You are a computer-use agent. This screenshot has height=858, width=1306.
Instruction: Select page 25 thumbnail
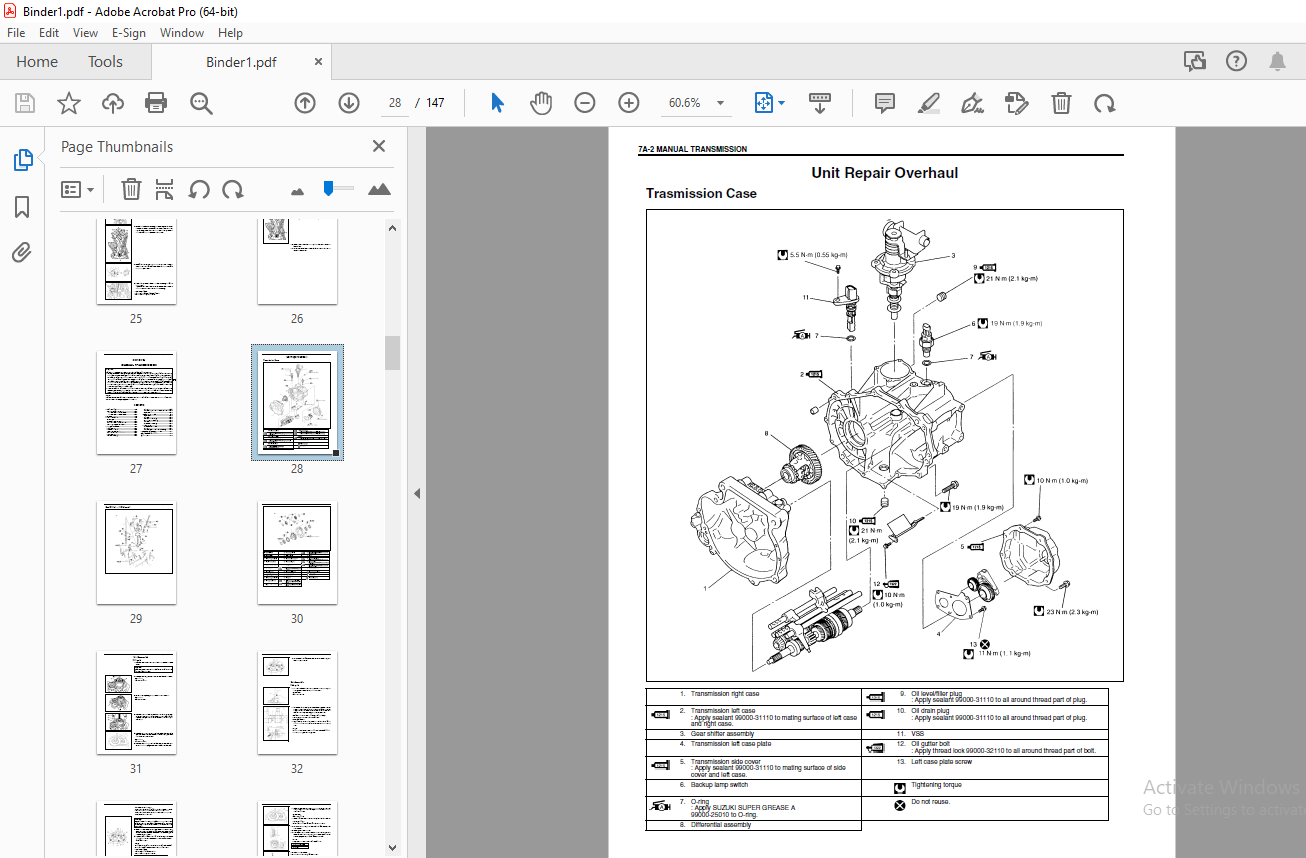136,261
